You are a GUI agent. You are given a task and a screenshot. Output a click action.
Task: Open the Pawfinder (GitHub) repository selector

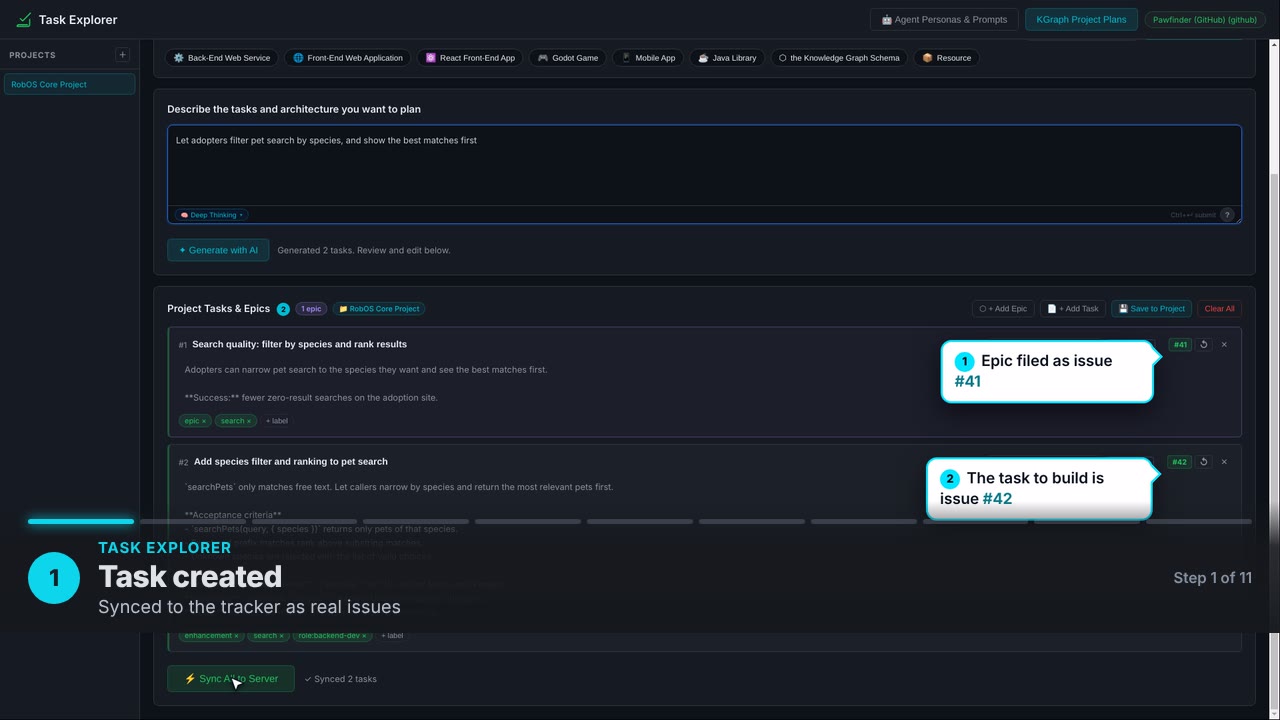[1205, 20]
